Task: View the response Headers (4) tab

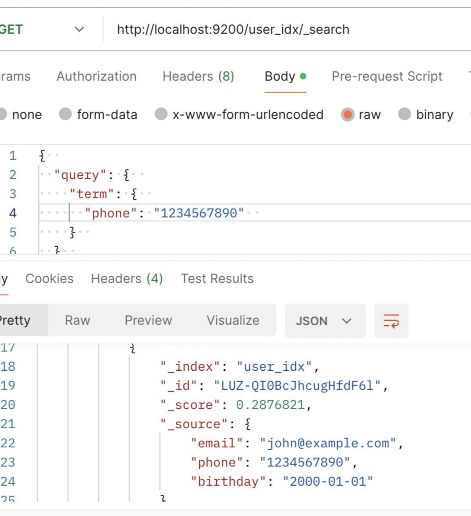Action: click(127, 279)
